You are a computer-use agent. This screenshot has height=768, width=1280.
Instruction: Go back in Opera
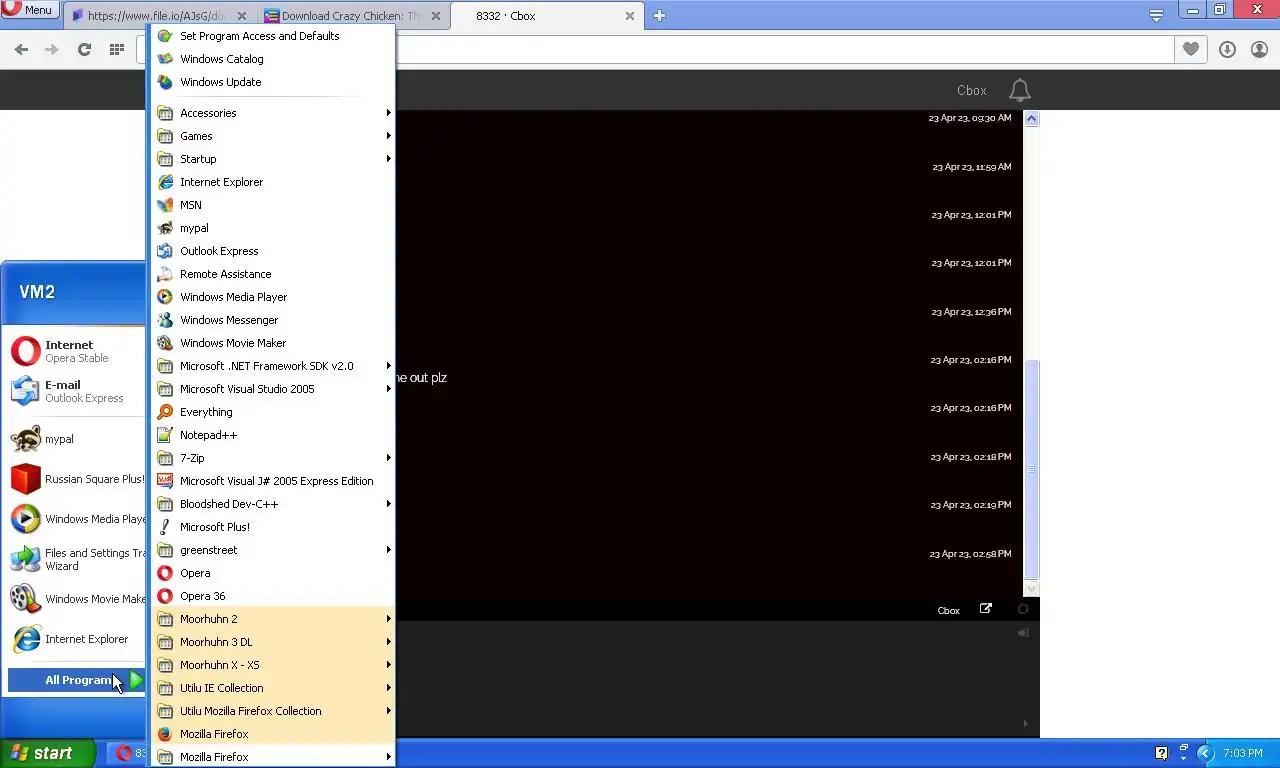(x=21, y=49)
